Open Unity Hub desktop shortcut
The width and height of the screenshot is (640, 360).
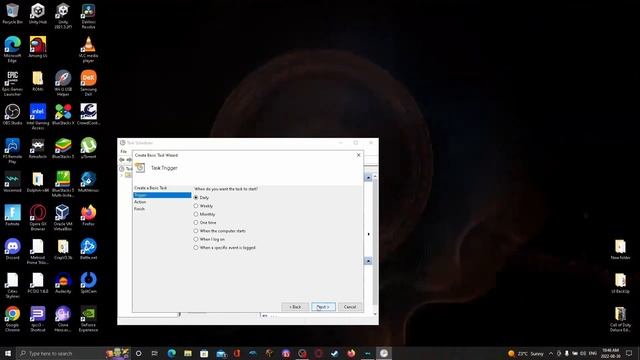[38, 13]
